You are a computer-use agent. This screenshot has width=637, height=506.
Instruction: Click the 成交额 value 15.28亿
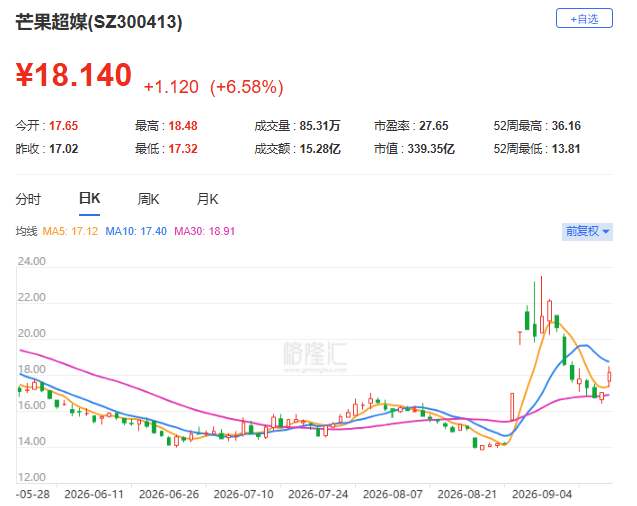[320, 149]
